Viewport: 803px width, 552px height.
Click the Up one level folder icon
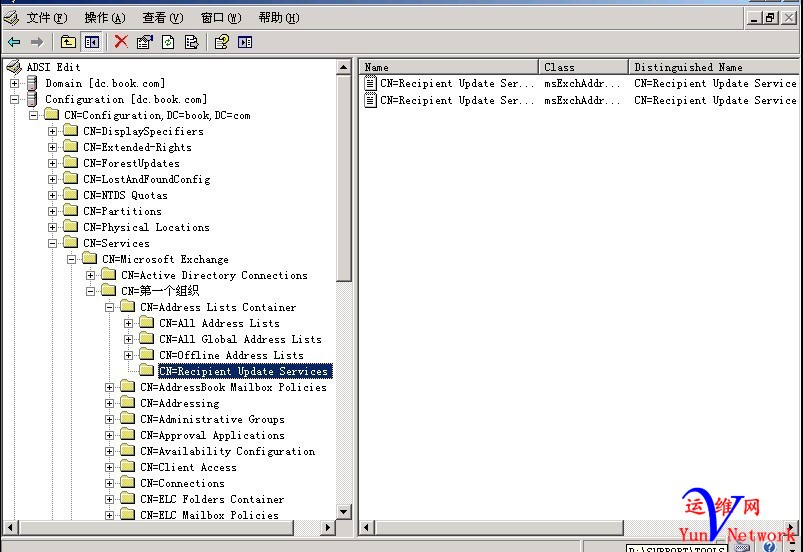(68, 42)
